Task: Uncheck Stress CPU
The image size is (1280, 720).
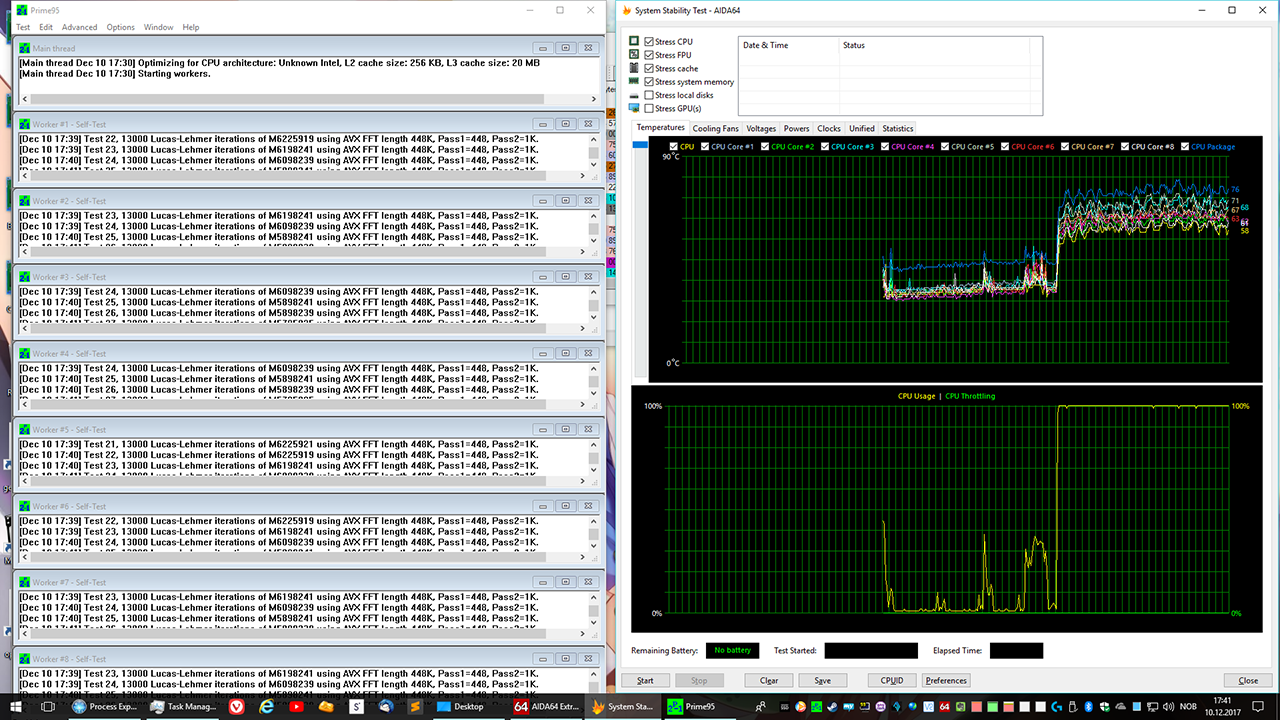Action: click(x=650, y=42)
